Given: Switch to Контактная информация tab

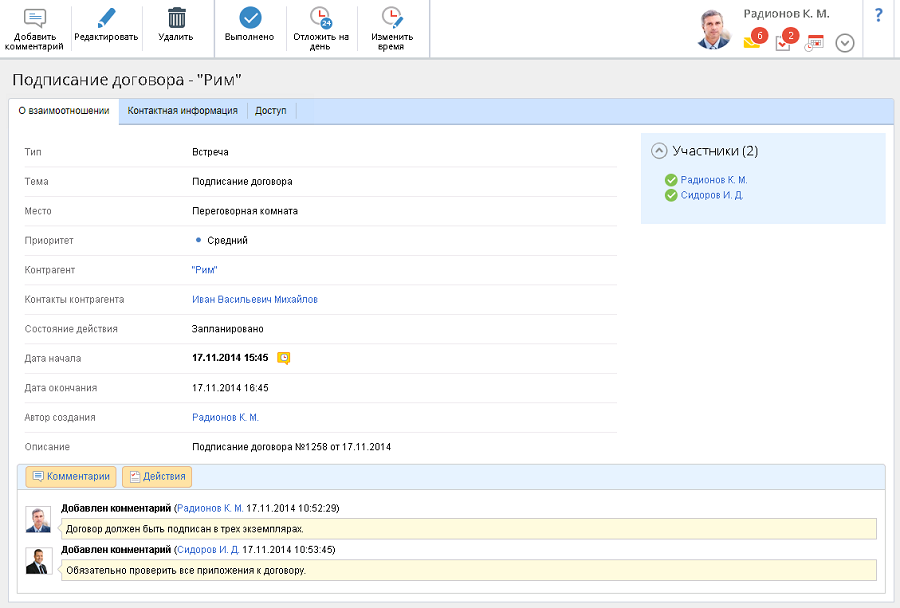Looking at the screenshot, I should (x=182, y=111).
